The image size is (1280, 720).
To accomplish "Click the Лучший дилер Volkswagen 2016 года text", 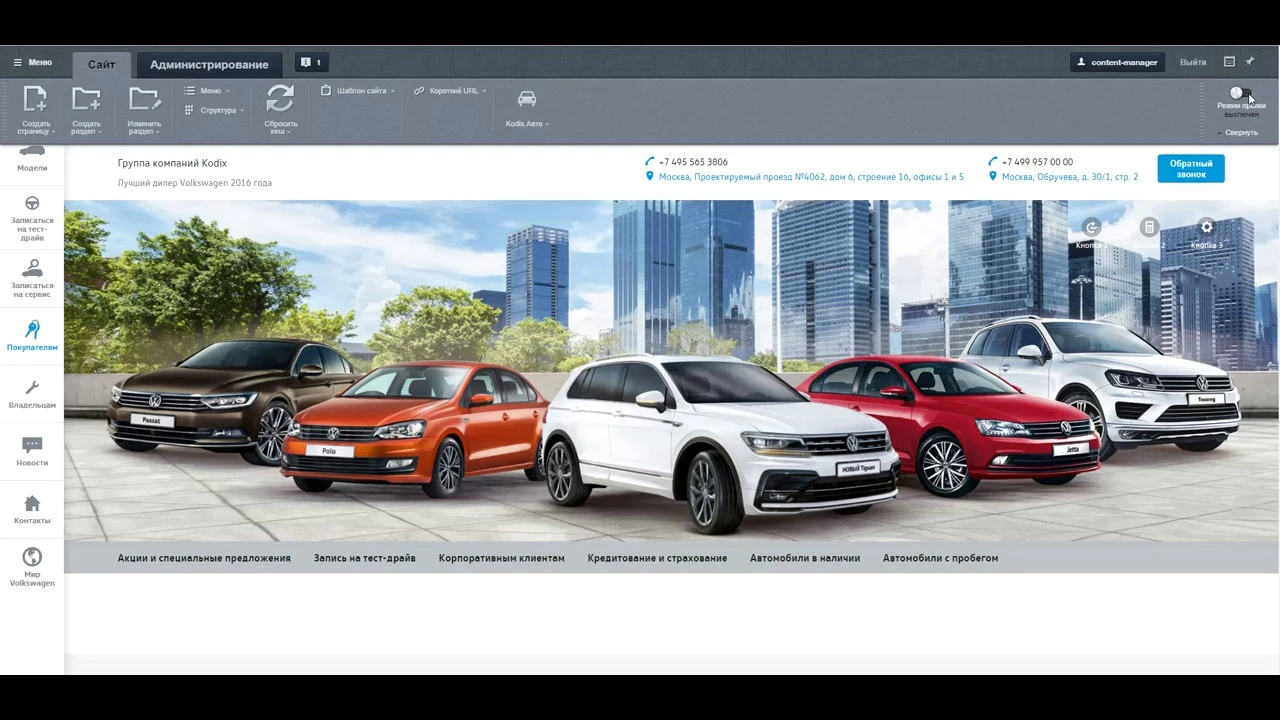I will pyautogui.click(x=194, y=183).
